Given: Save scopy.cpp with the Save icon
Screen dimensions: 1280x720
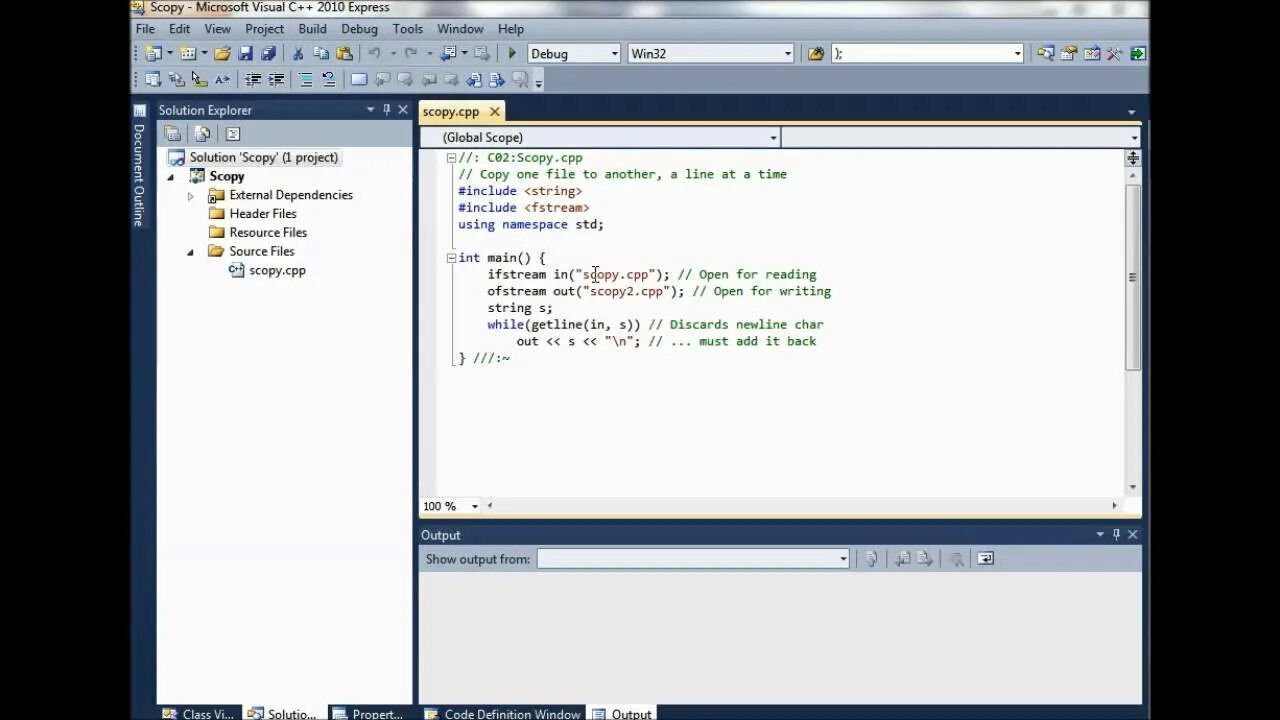Looking at the screenshot, I should coord(246,53).
